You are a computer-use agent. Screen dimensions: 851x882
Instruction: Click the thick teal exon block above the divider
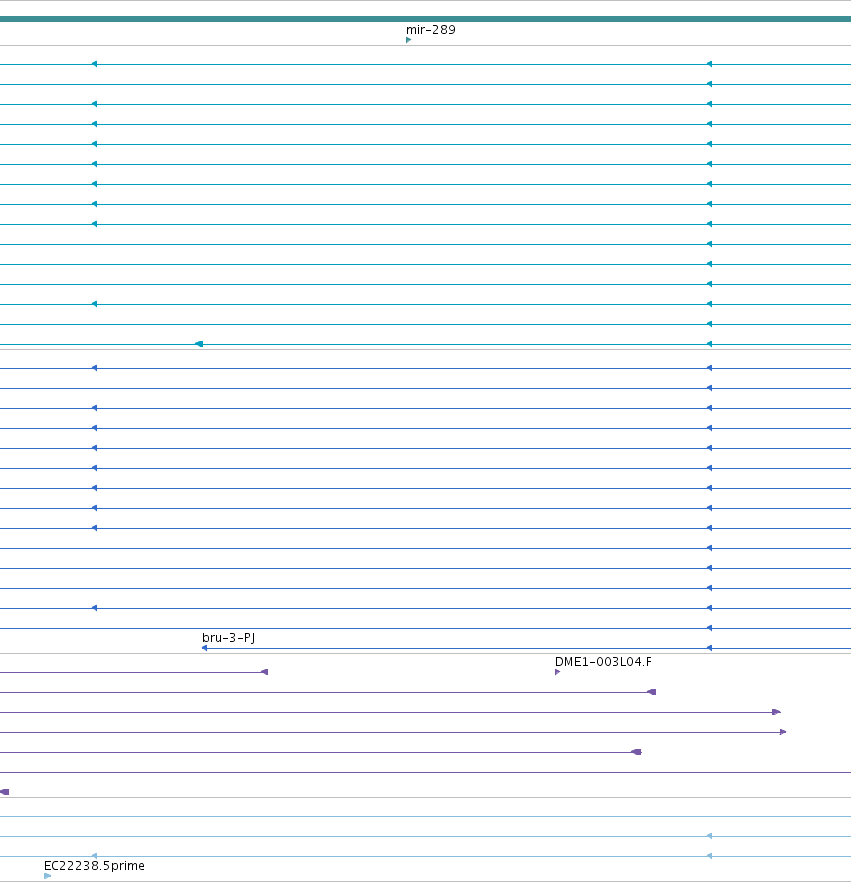pyautogui.click(x=199, y=344)
